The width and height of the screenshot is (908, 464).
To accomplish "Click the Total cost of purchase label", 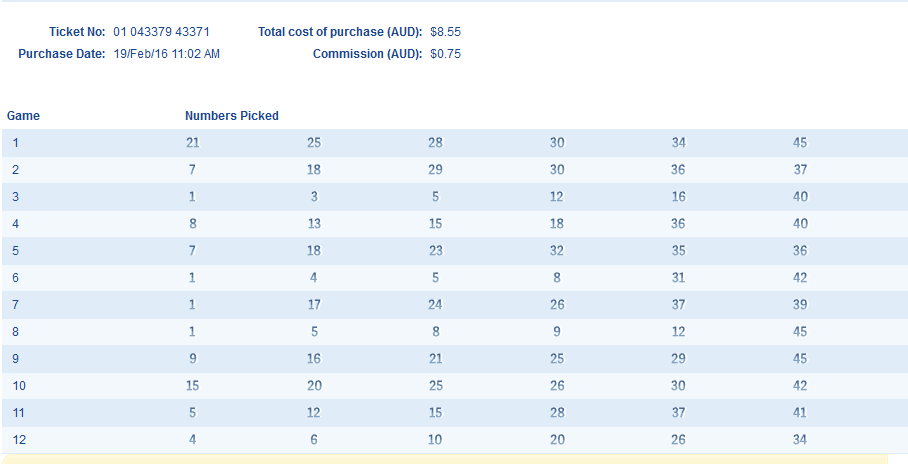I will [x=340, y=32].
